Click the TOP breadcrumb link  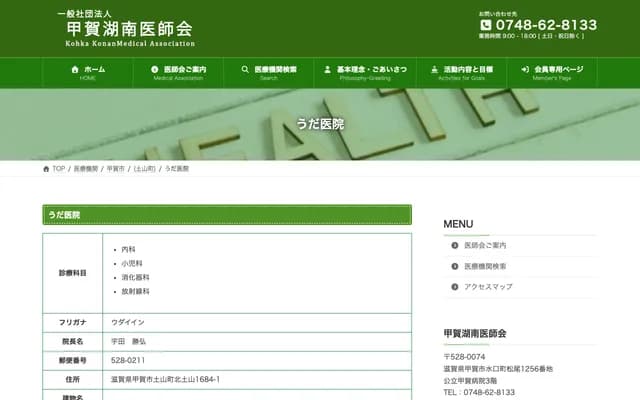point(58,169)
